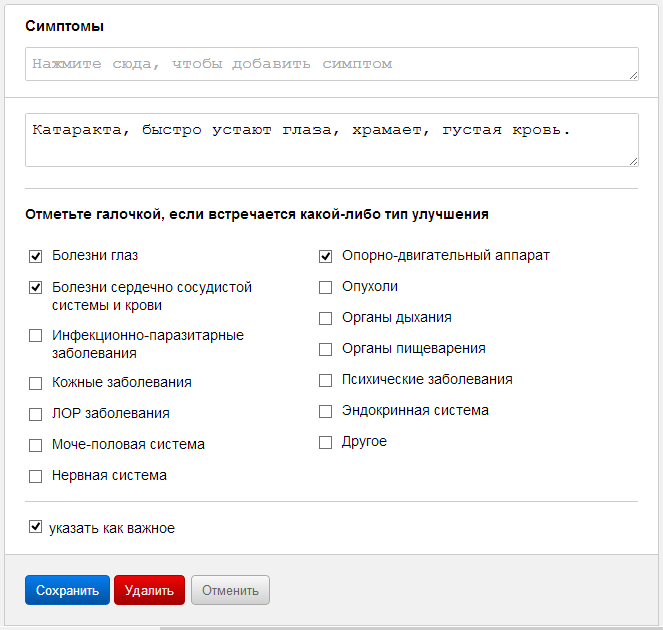The image size is (663, 630).
Task: Click the textarea containing 'Катаракта' text
Action: [331, 139]
